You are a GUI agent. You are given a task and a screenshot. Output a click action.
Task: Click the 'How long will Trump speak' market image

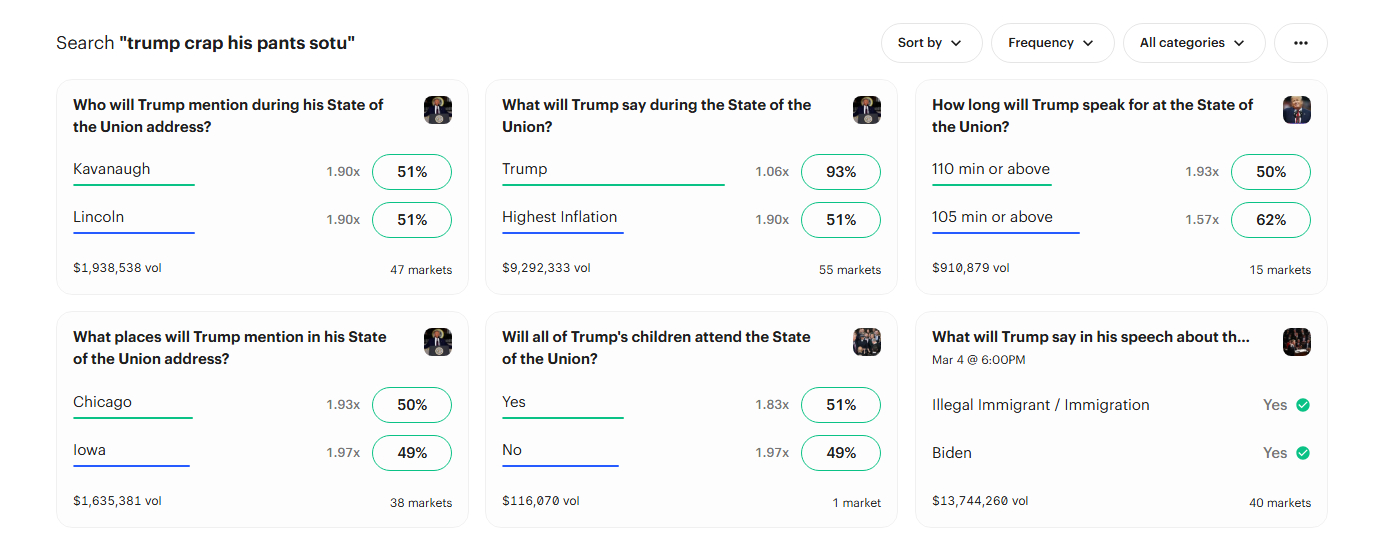(x=1296, y=110)
